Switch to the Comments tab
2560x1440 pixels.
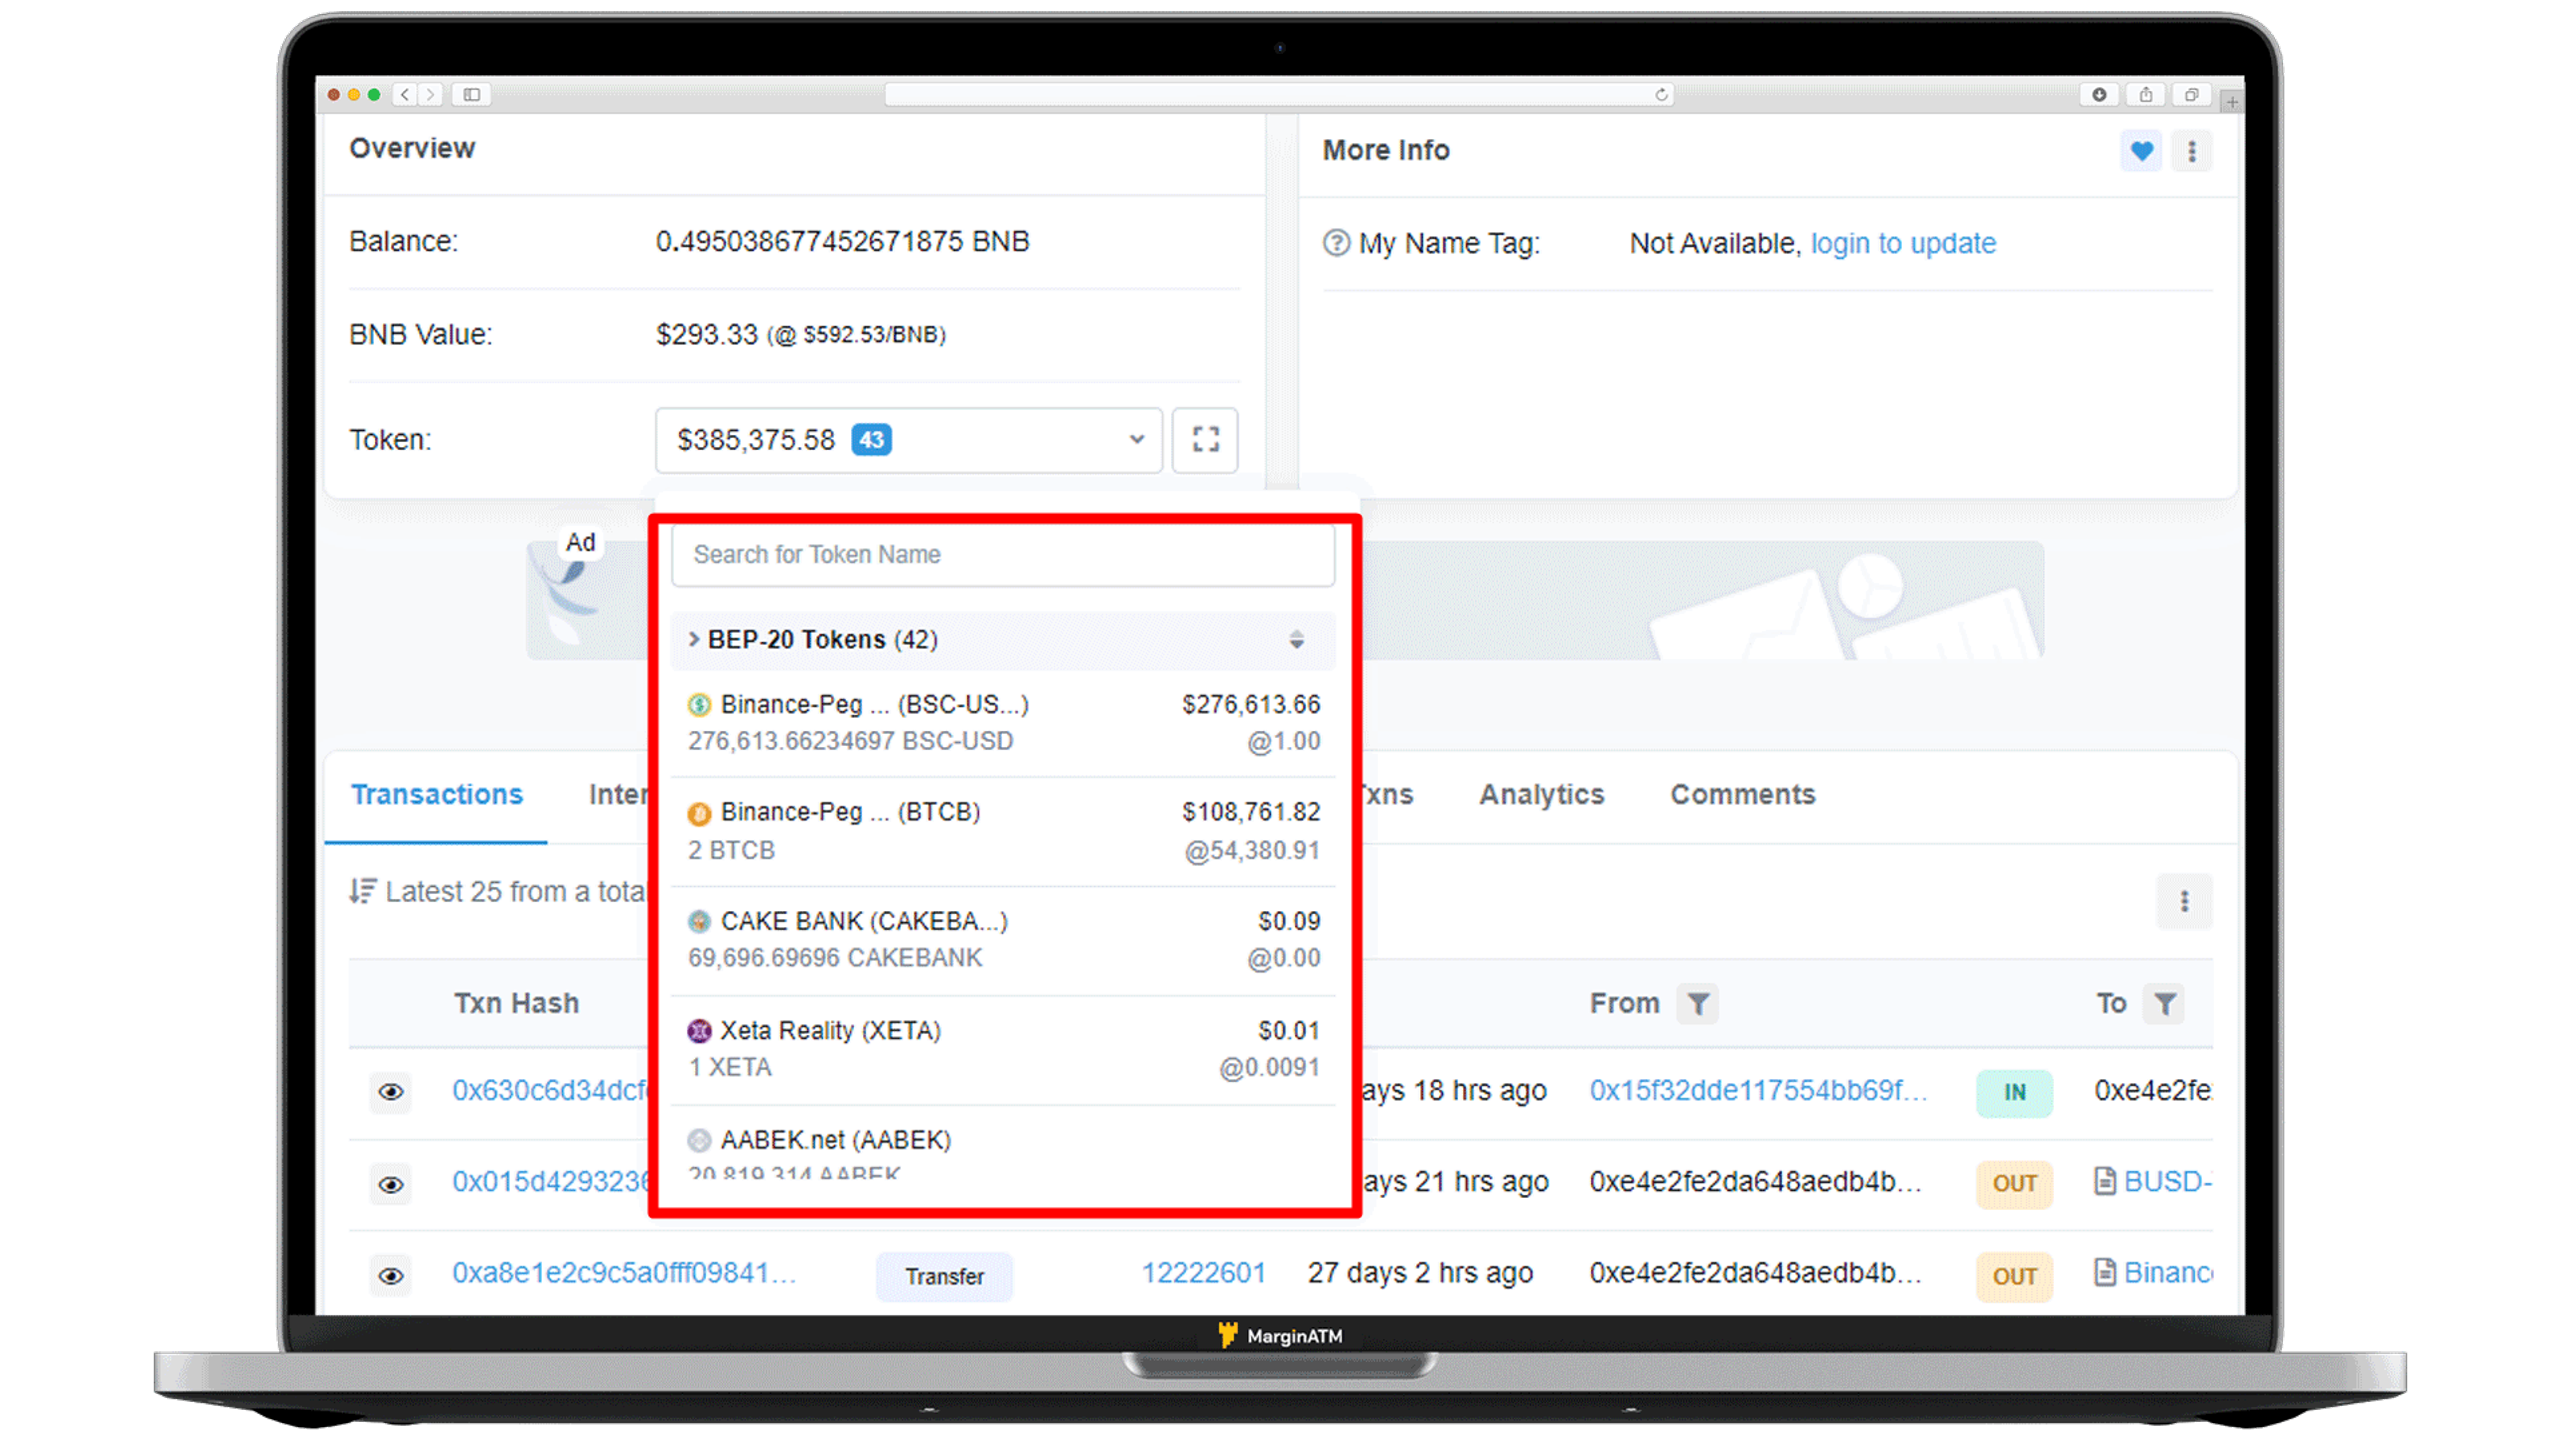(x=1742, y=794)
